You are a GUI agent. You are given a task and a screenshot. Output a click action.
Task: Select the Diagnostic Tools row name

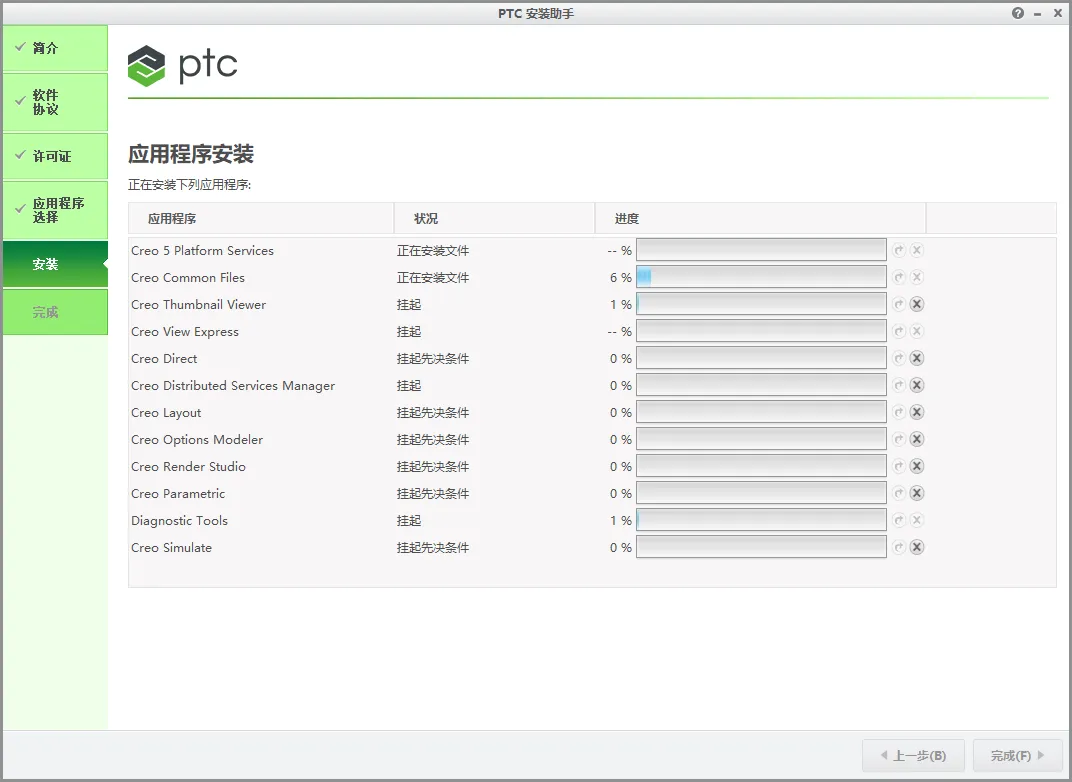coord(179,521)
